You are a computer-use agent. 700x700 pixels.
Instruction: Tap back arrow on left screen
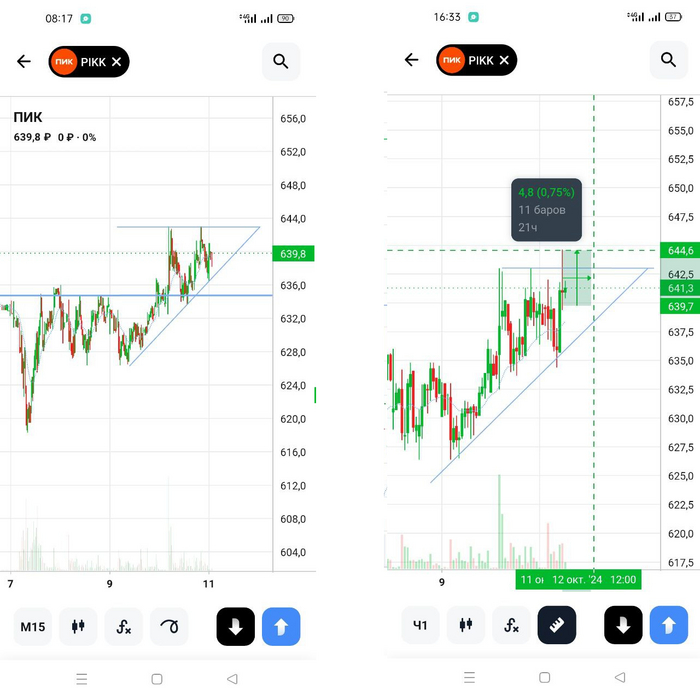tap(24, 61)
